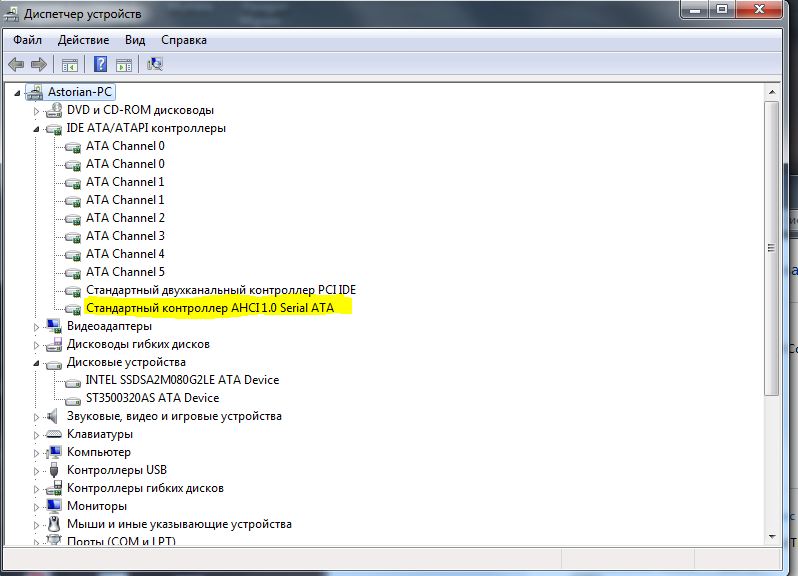Image resolution: width=798 pixels, height=576 pixels.
Task: Select Стандартный контроллер AHCI 1.0 Serial ATA
Action: click(x=210, y=308)
